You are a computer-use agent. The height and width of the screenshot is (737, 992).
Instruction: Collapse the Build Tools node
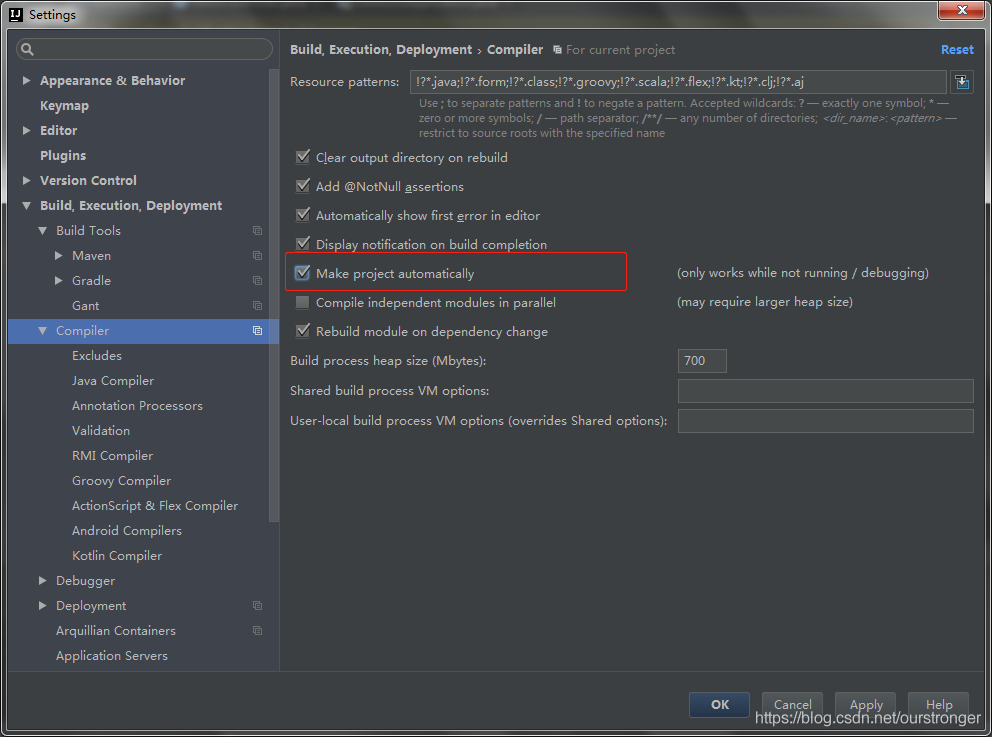[x=42, y=231]
